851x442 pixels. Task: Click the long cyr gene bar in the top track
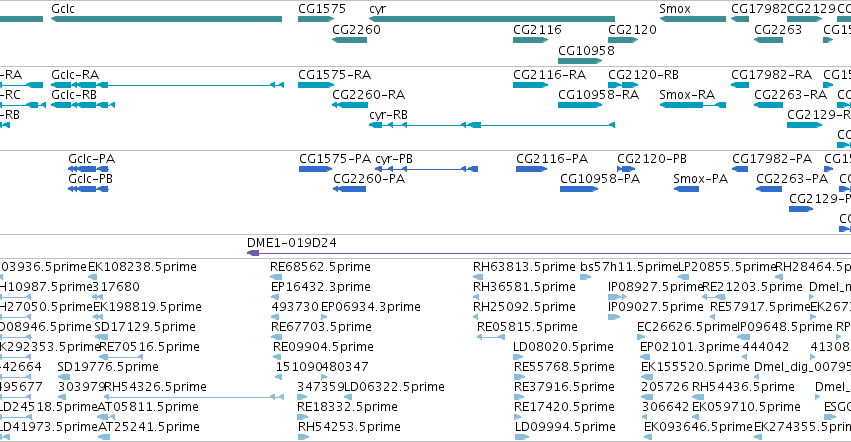tap(492, 19)
